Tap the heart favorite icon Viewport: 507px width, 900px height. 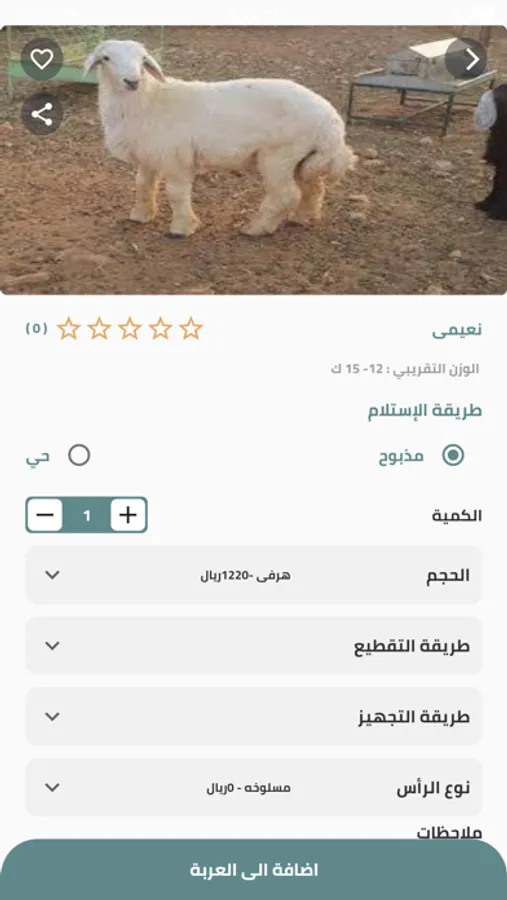click(x=42, y=59)
